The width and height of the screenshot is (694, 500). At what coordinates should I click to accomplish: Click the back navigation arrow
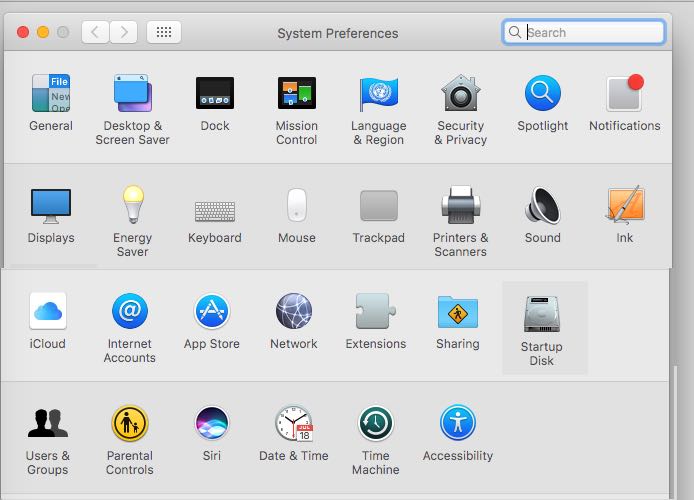coord(95,32)
